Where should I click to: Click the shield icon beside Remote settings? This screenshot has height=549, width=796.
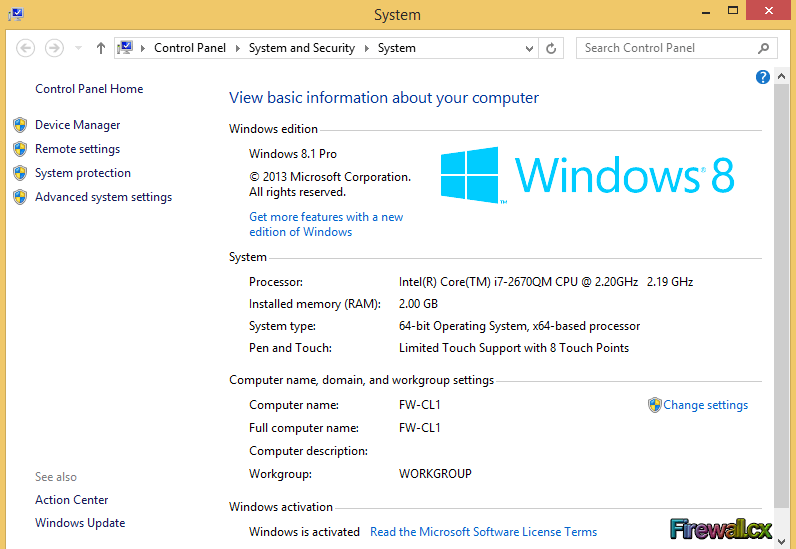tap(20, 149)
